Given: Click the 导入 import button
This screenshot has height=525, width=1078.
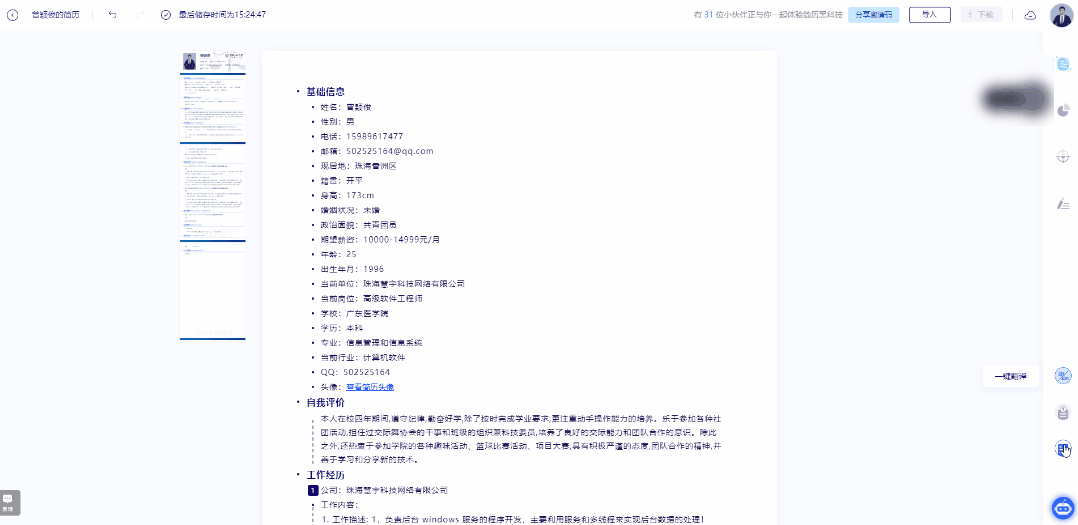Looking at the screenshot, I should tap(930, 14).
